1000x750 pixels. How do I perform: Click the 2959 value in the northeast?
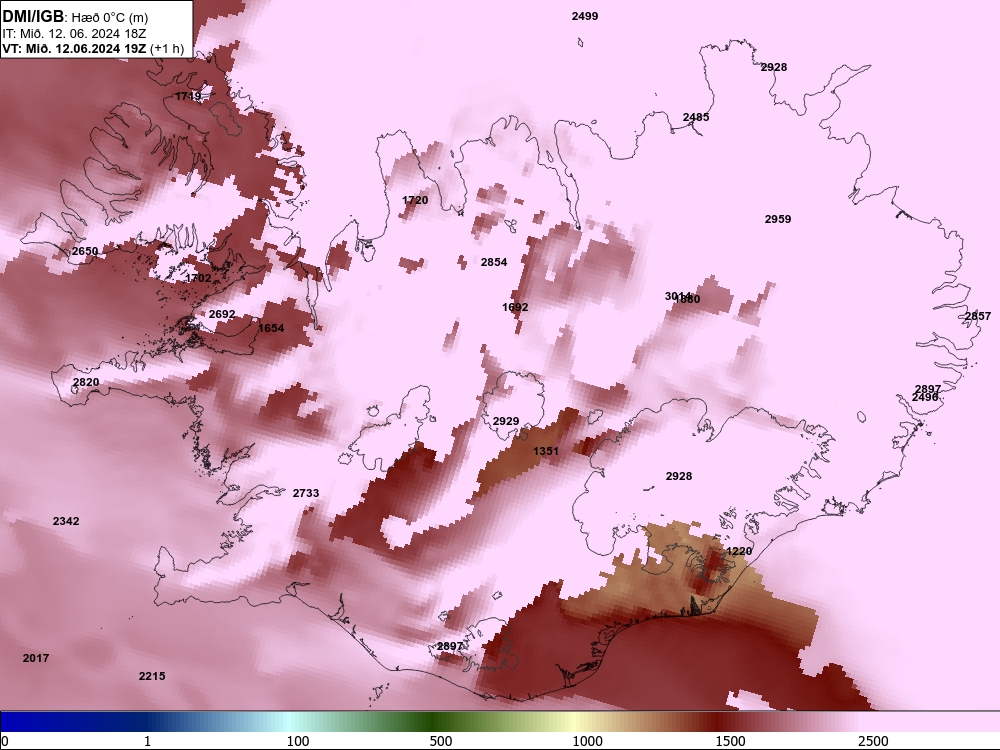pos(778,219)
